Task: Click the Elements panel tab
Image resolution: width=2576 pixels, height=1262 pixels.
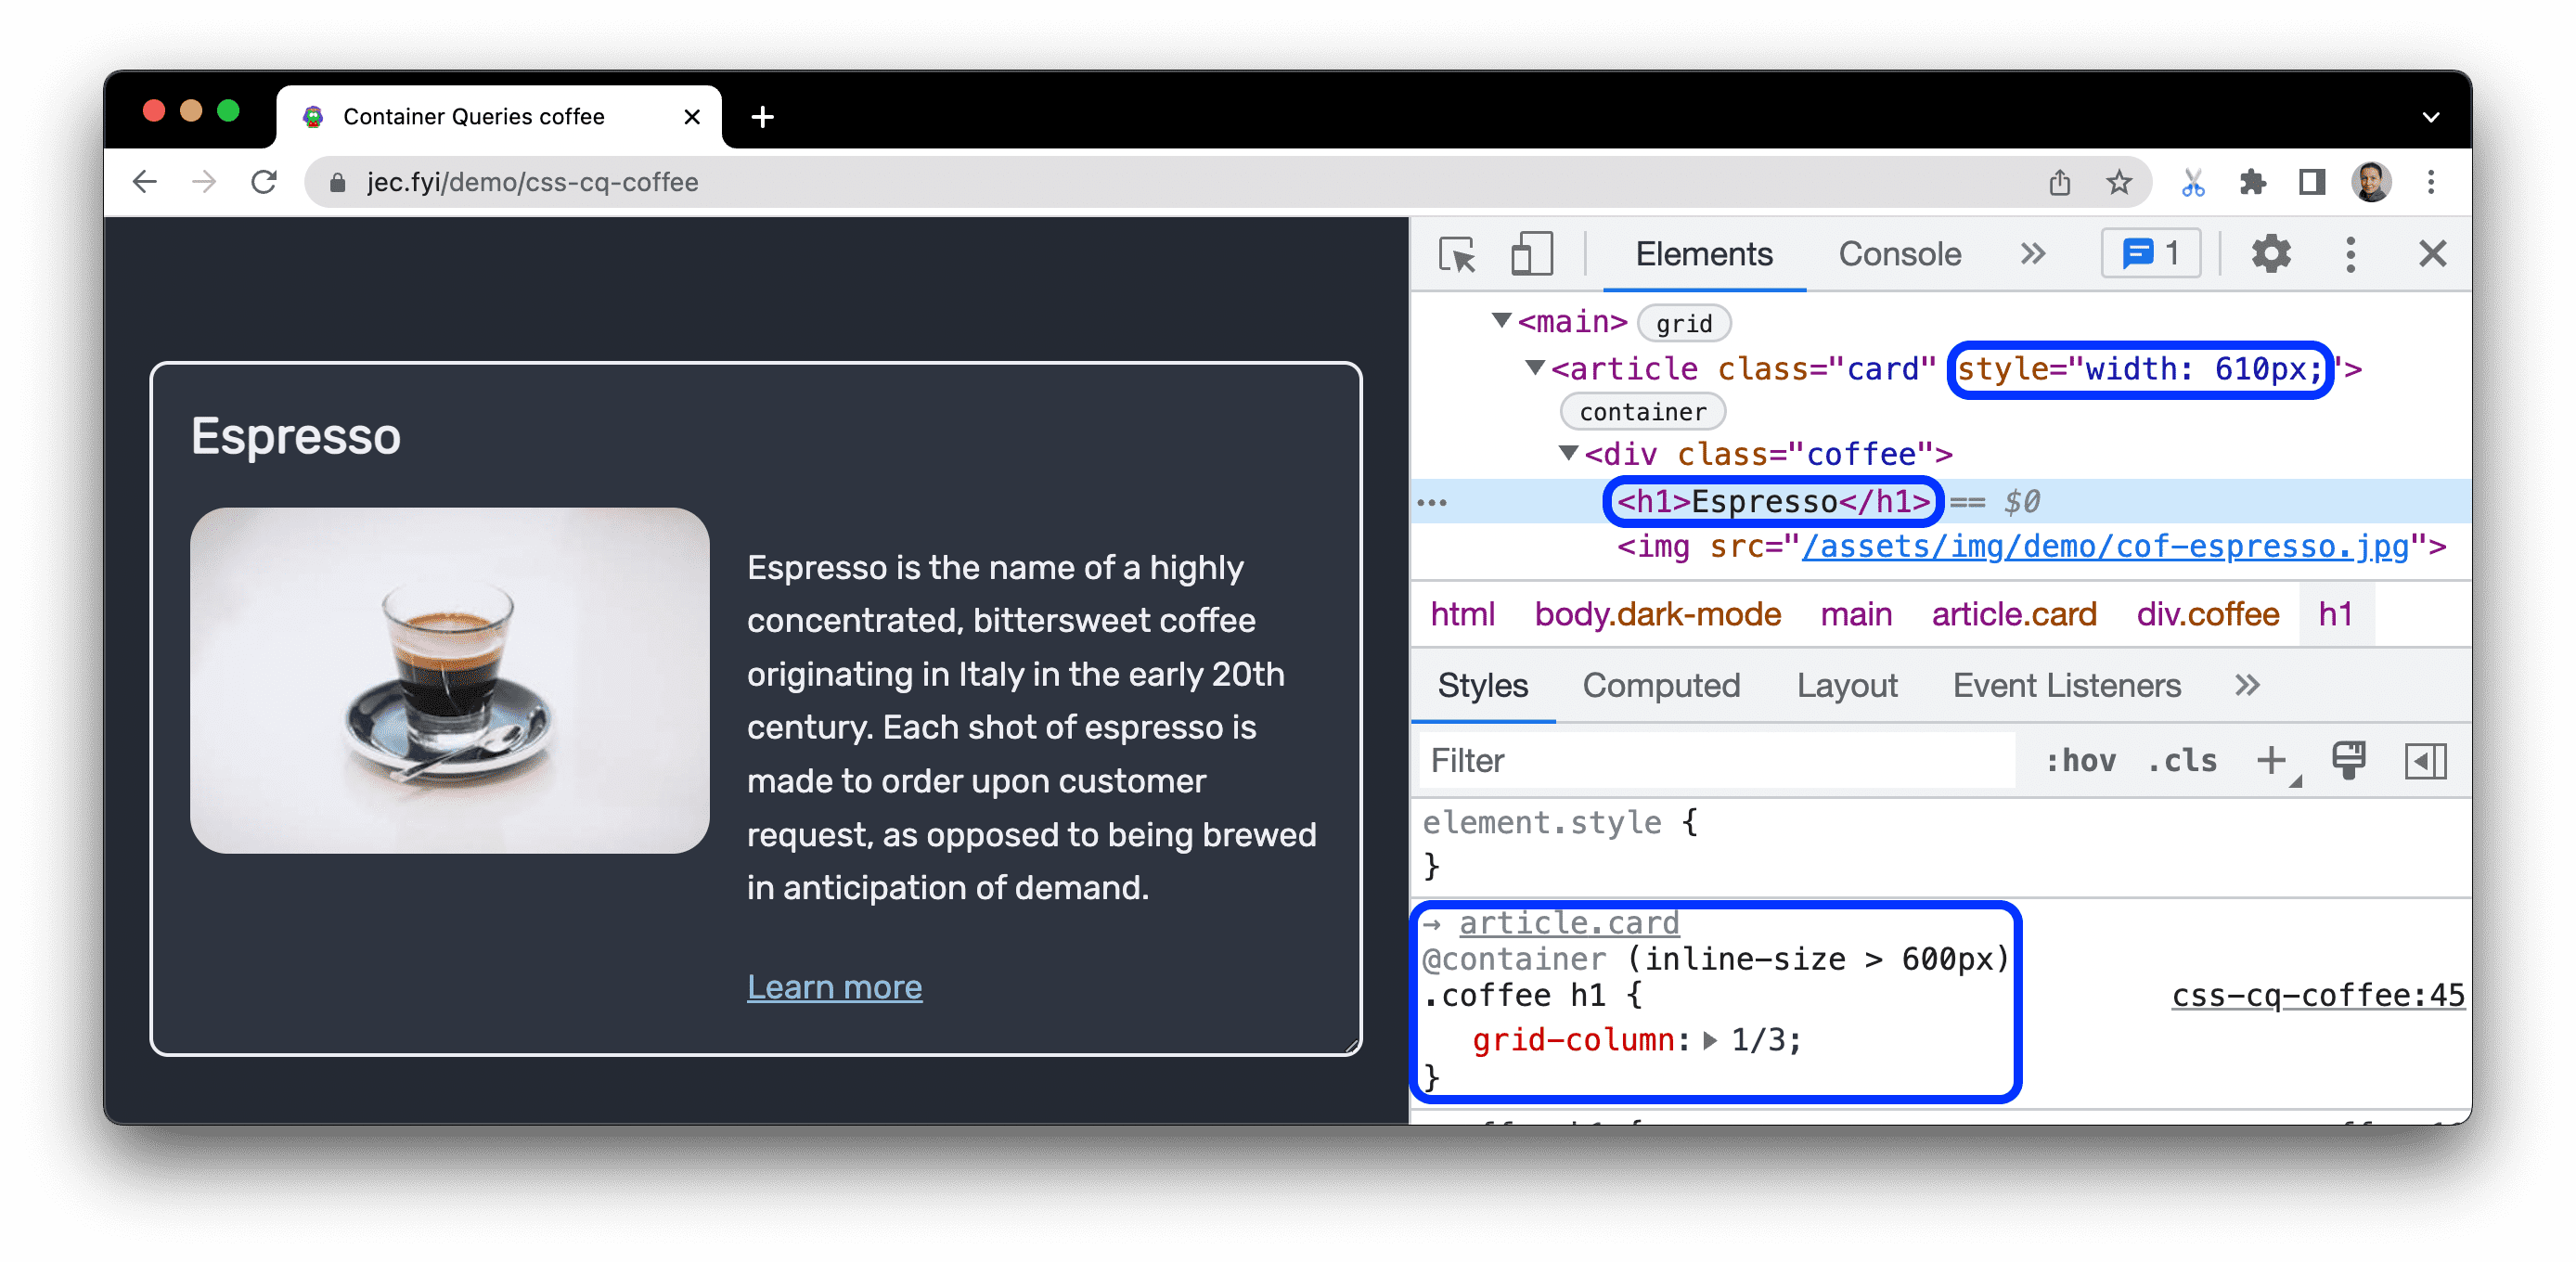Action: point(1704,256)
